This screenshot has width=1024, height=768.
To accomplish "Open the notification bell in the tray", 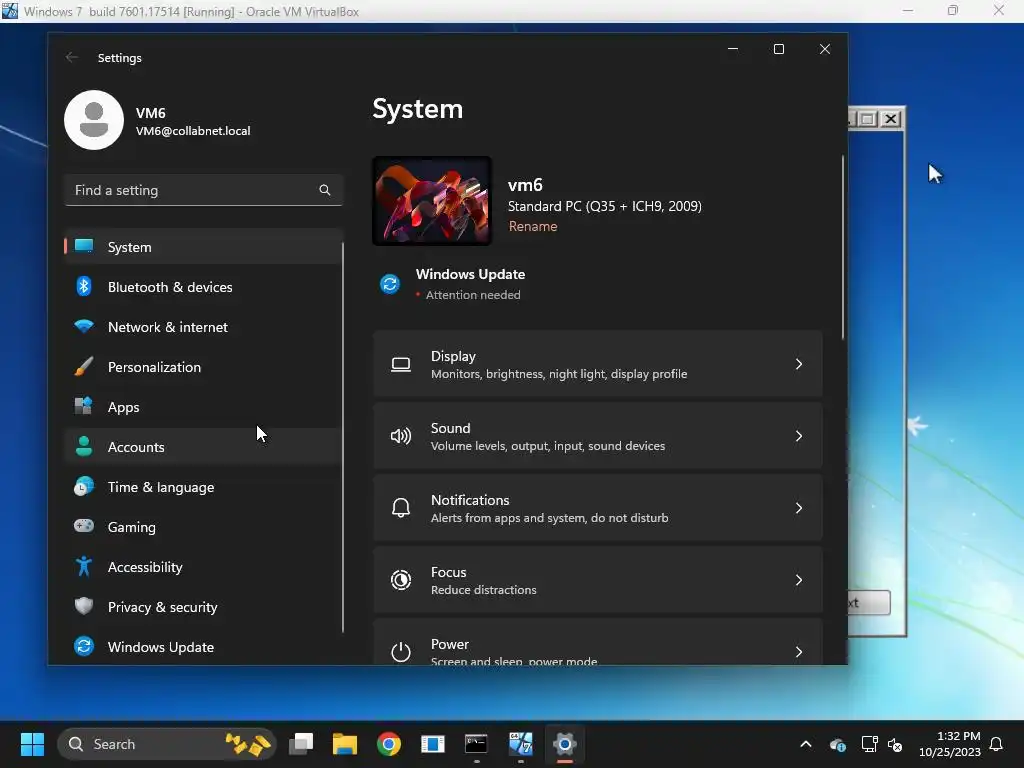I will pyautogui.click(x=997, y=744).
